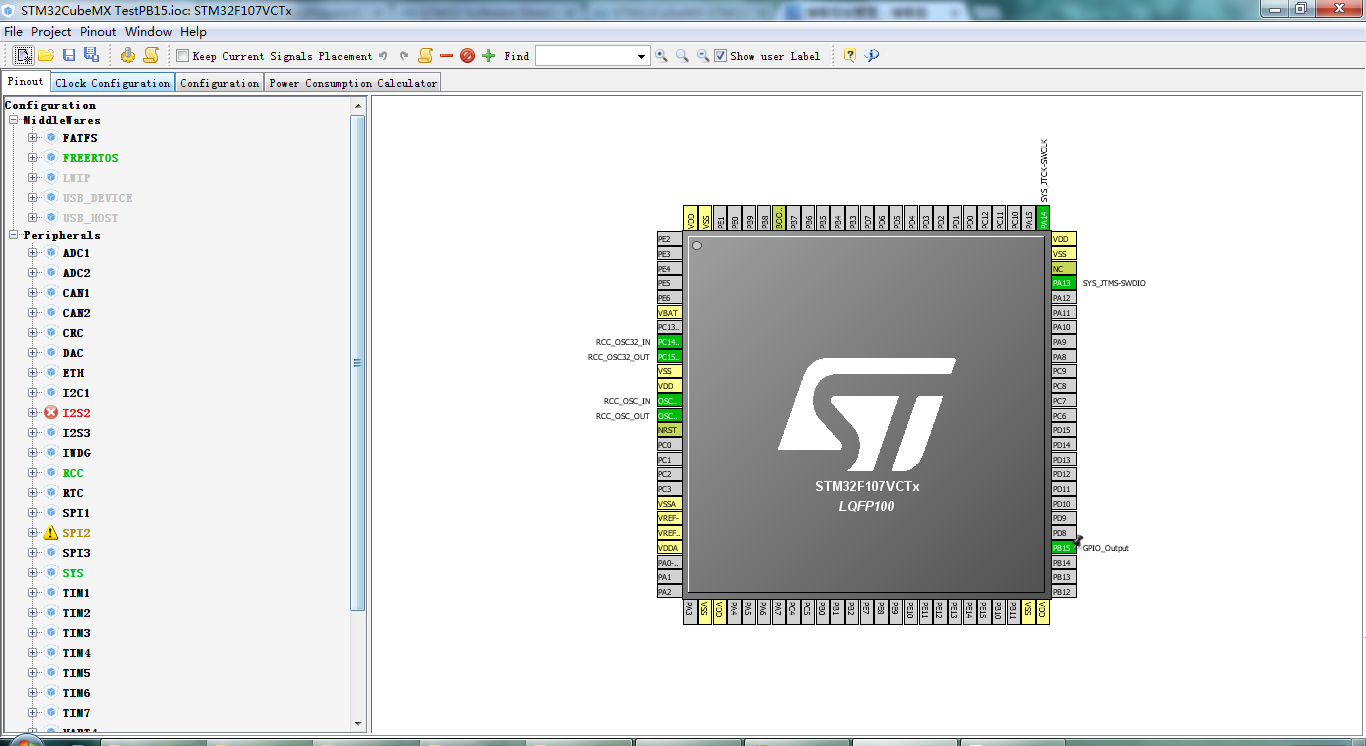Select the I2S2 peripheral entry
Image resolution: width=1366 pixels, height=746 pixels.
[76, 413]
